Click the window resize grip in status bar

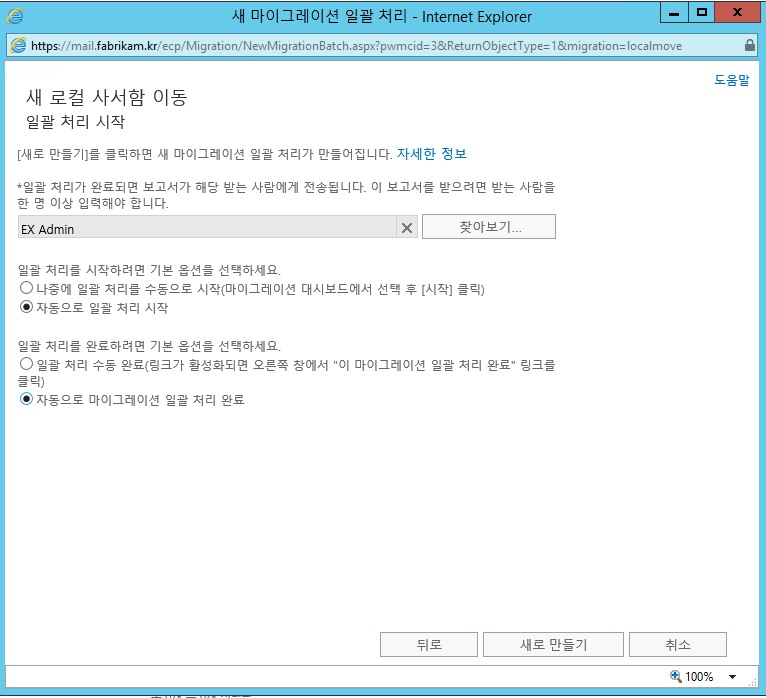click(x=753, y=682)
